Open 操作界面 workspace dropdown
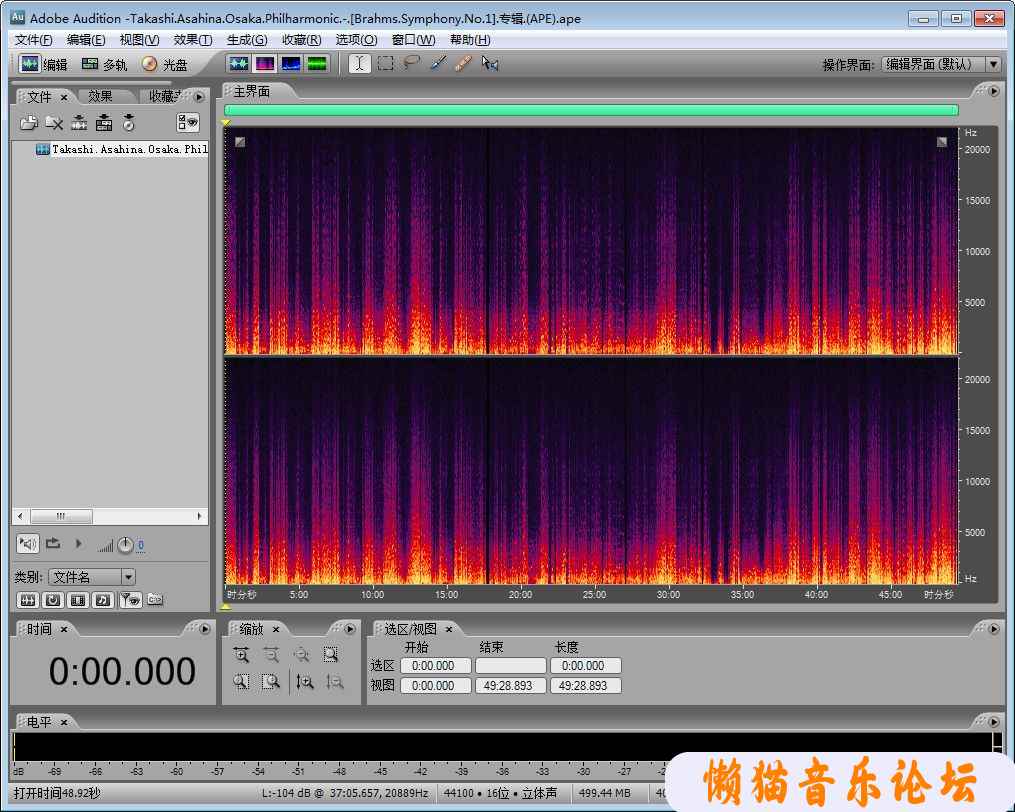The width and height of the screenshot is (1015, 812). (994, 65)
